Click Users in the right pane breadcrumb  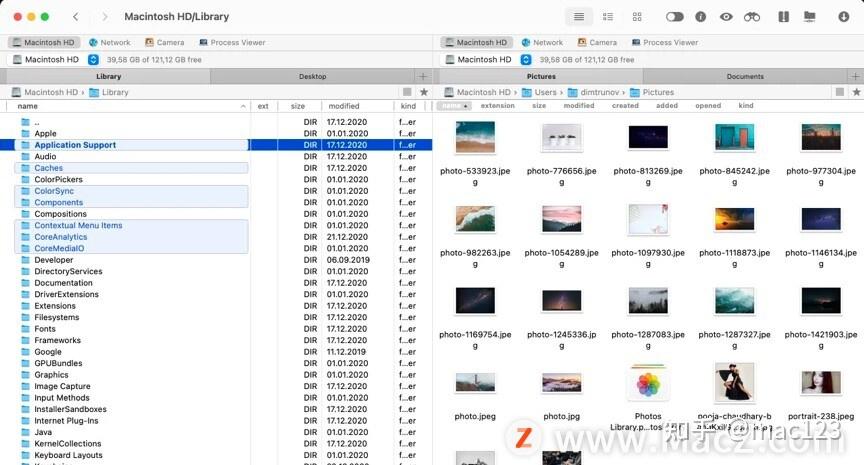click(x=545, y=92)
